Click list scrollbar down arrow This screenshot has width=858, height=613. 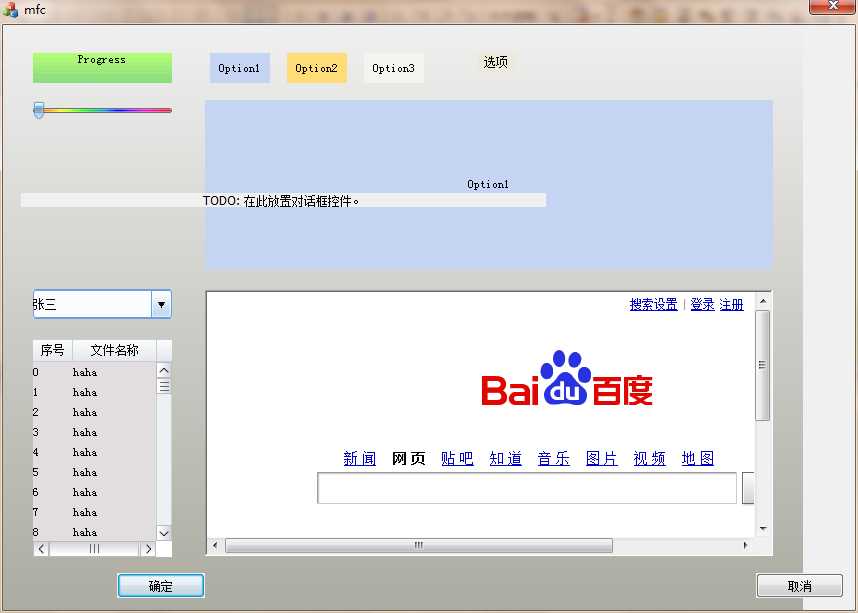coord(164,533)
